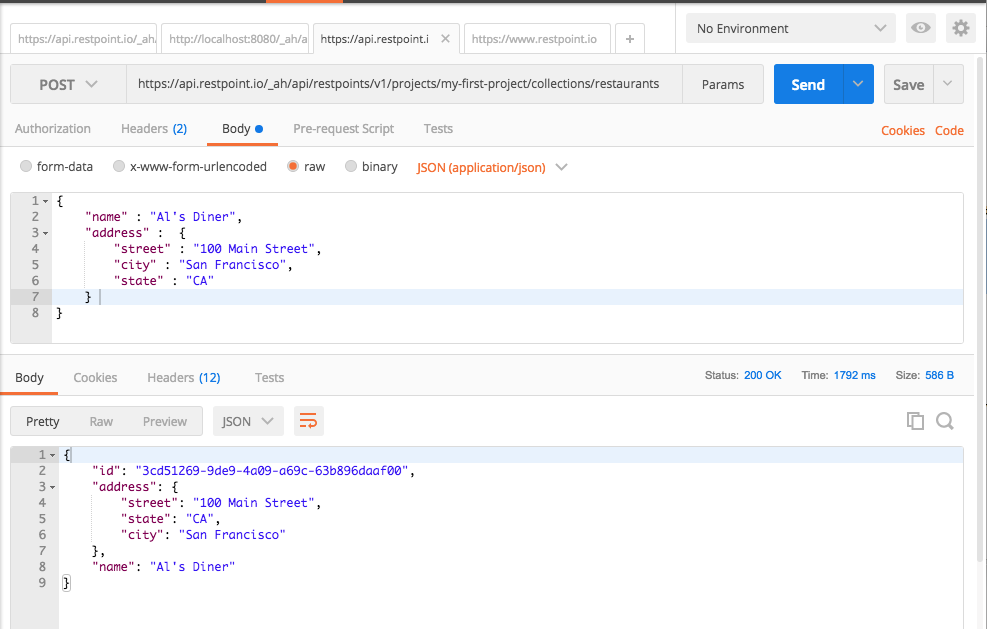Image resolution: width=987 pixels, height=629 pixels.
Task: Open the request Tests tab
Action: click(x=438, y=128)
